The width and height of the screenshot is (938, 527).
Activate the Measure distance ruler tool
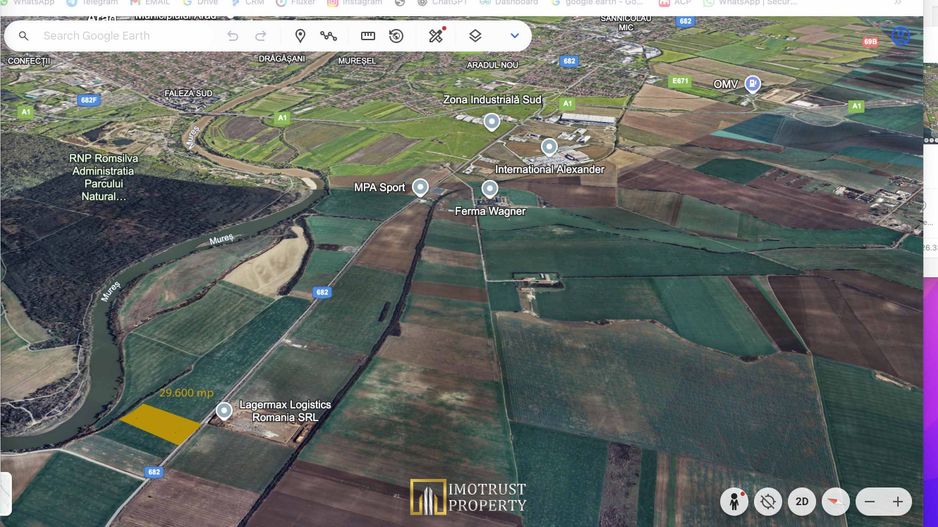pos(368,36)
